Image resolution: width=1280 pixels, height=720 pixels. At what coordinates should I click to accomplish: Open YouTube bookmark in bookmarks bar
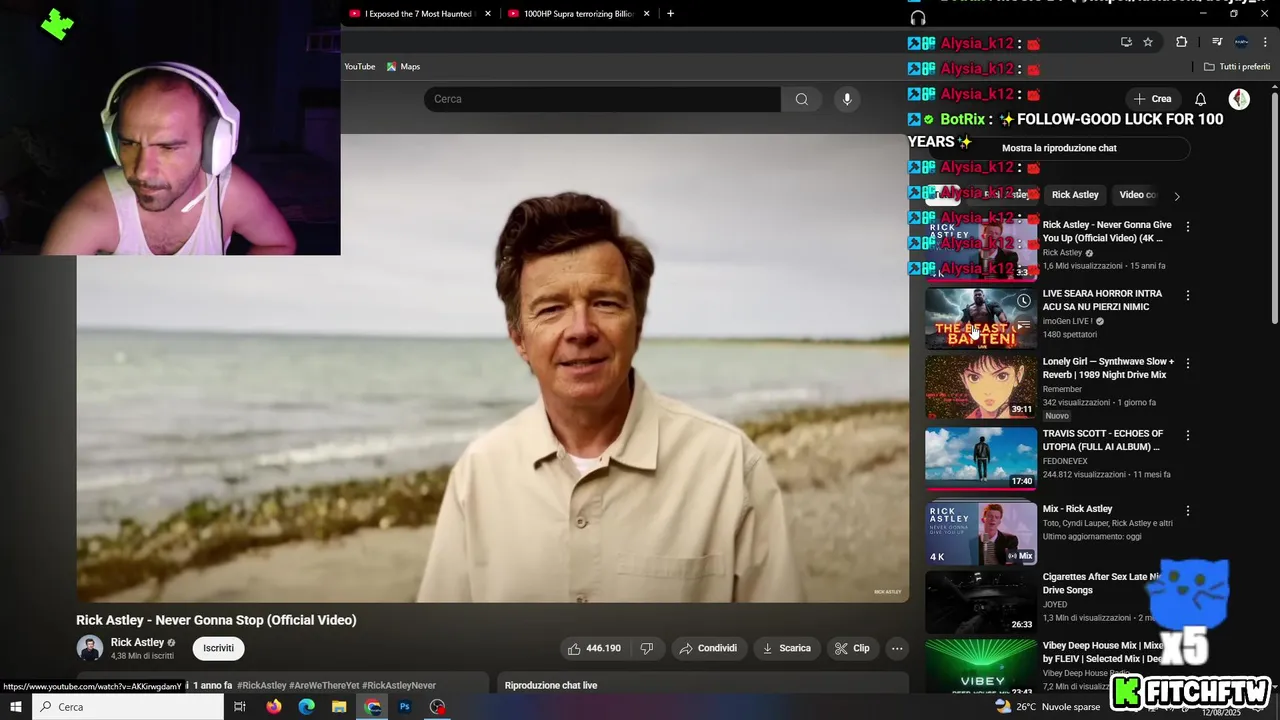[x=360, y=67]
